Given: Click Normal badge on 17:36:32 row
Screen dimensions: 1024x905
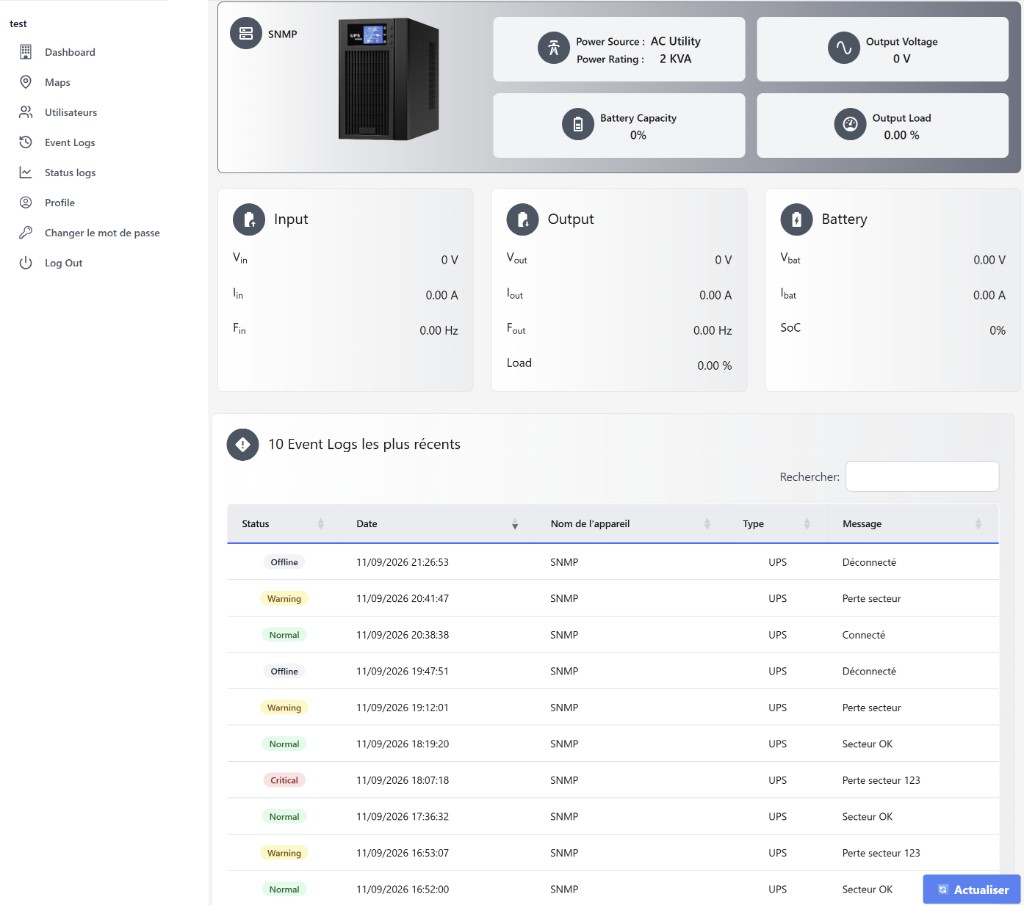Looking at the screenshot, I should (x=284, y=817).
